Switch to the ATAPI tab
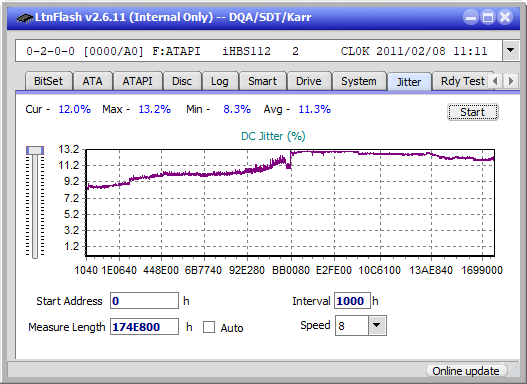This screenshot has height=384, width=527. (x=137, y=81)
